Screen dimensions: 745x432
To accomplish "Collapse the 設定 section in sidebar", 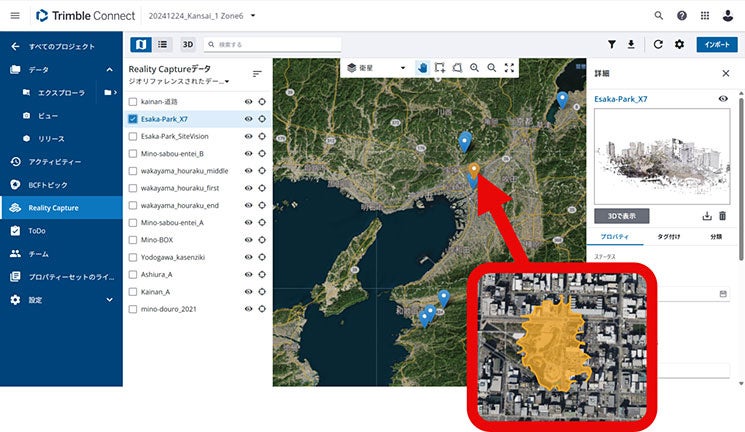I will [110, 300].
